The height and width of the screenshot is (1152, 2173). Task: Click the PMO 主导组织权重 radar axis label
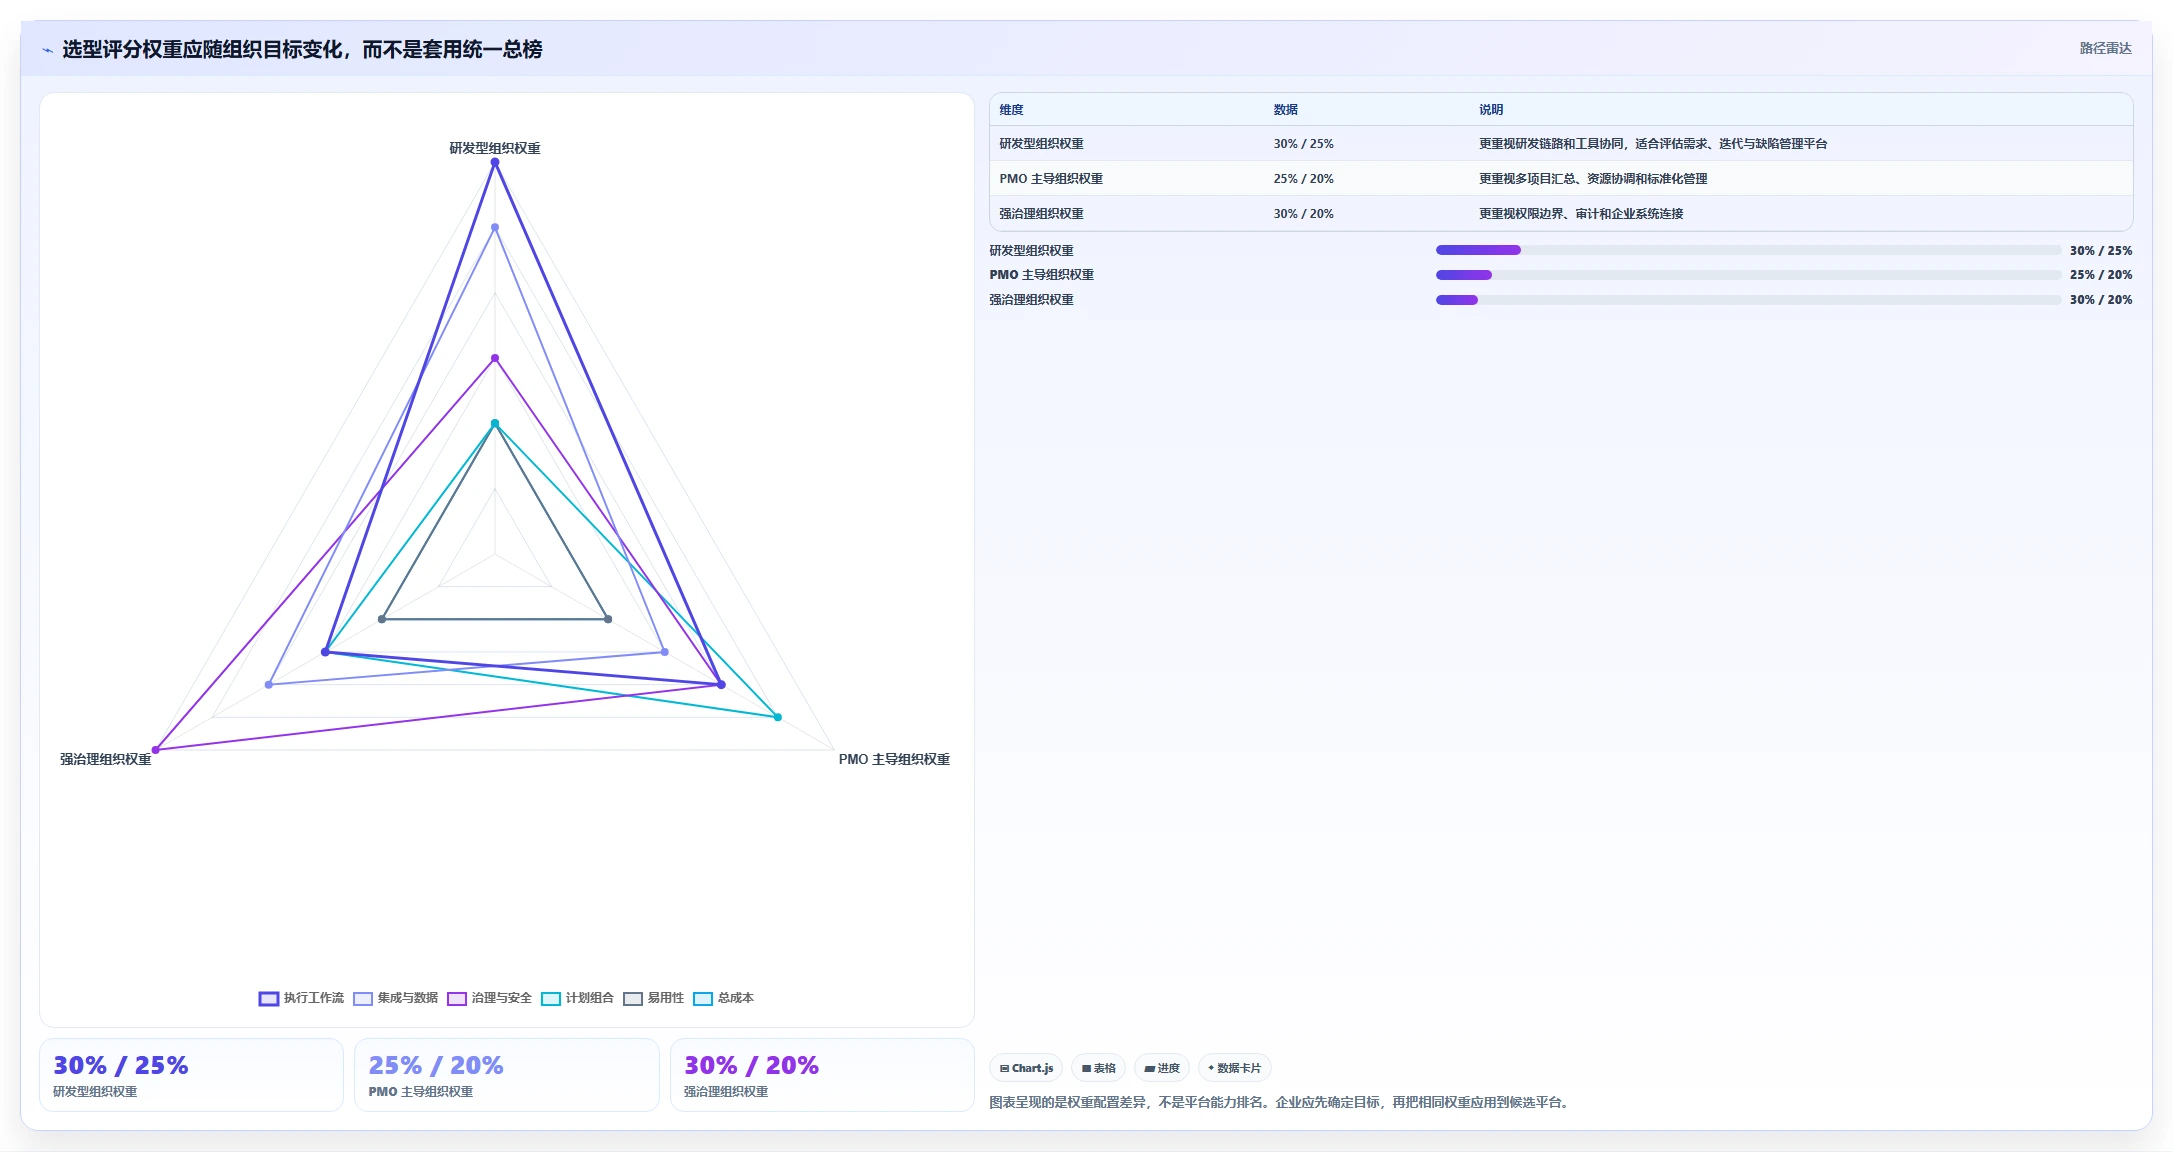[894, 759]
